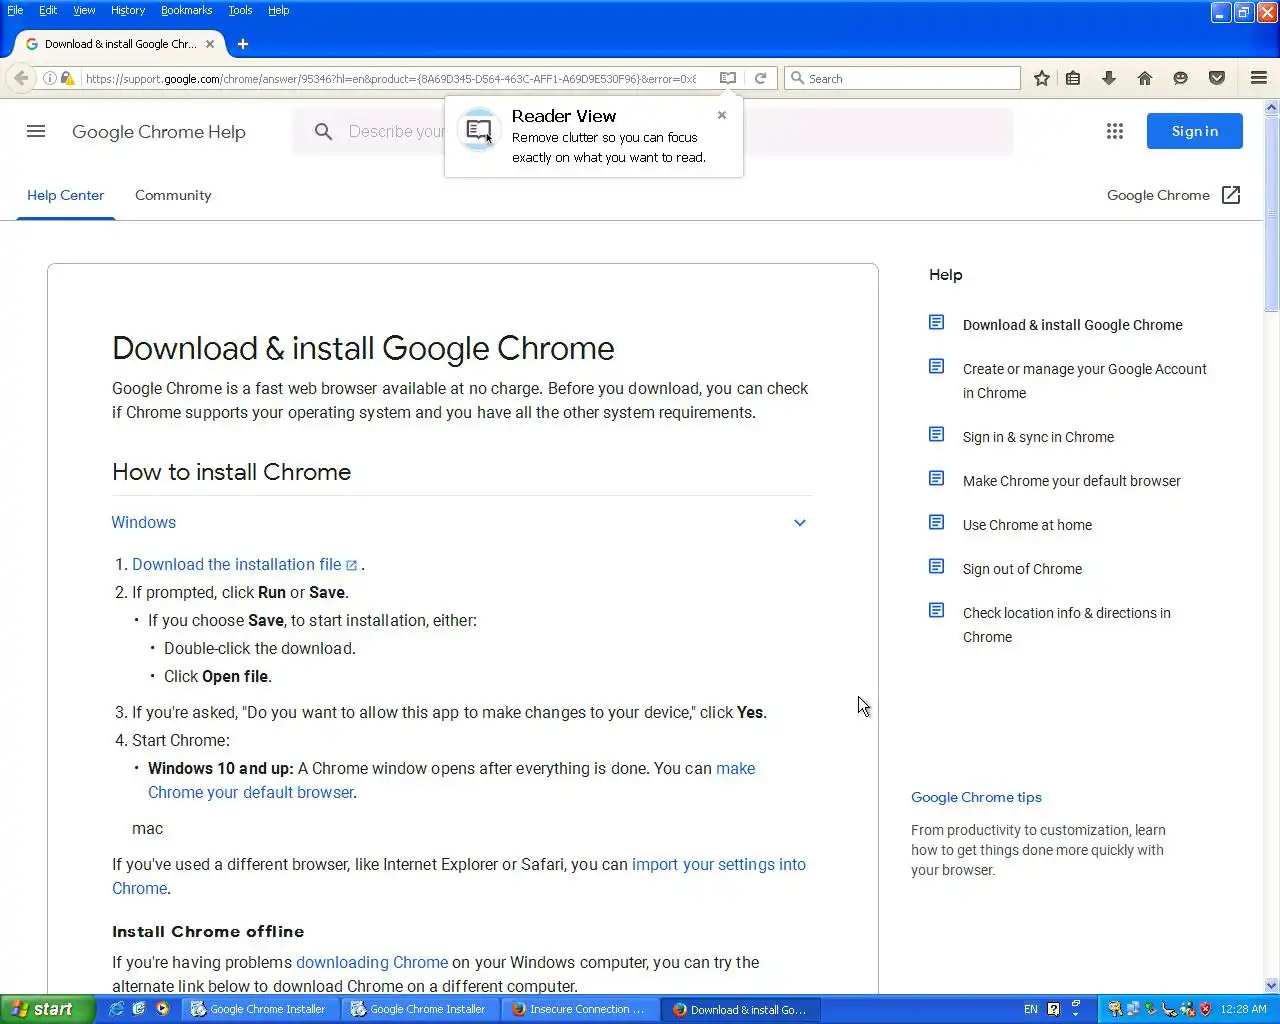Screen dimensions: 1280x1024
Task: Click the Google Chrome Help title
Action: [x=158, y=132]
